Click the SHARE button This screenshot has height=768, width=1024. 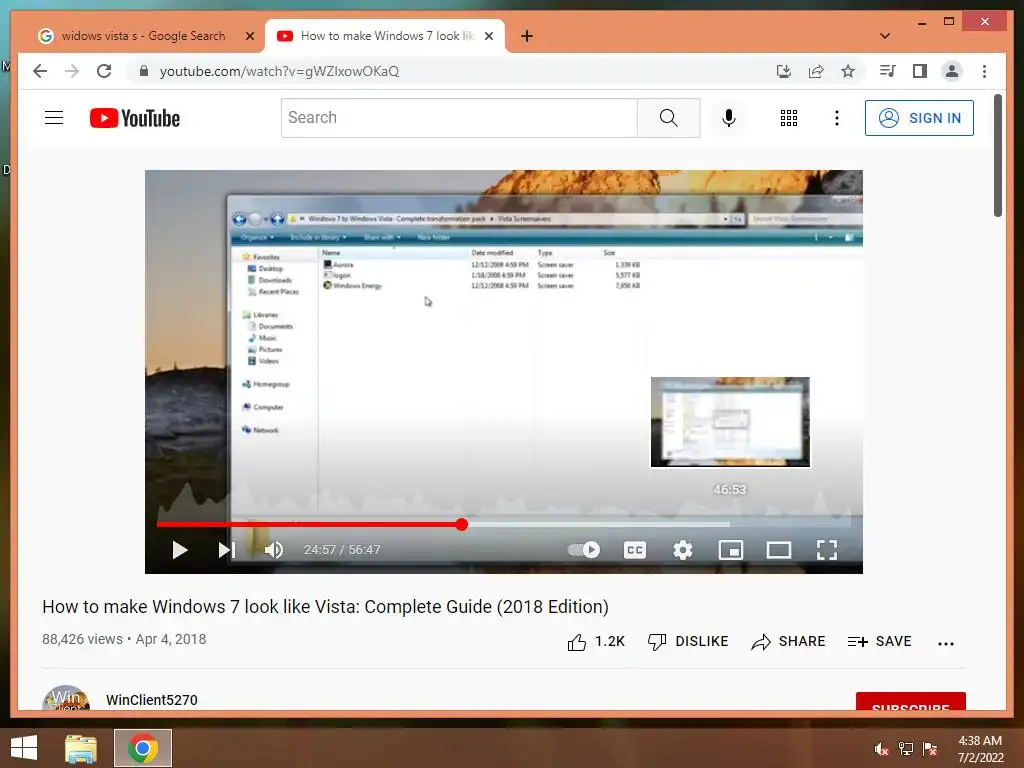pyautogui.click(x=788, y=642)
